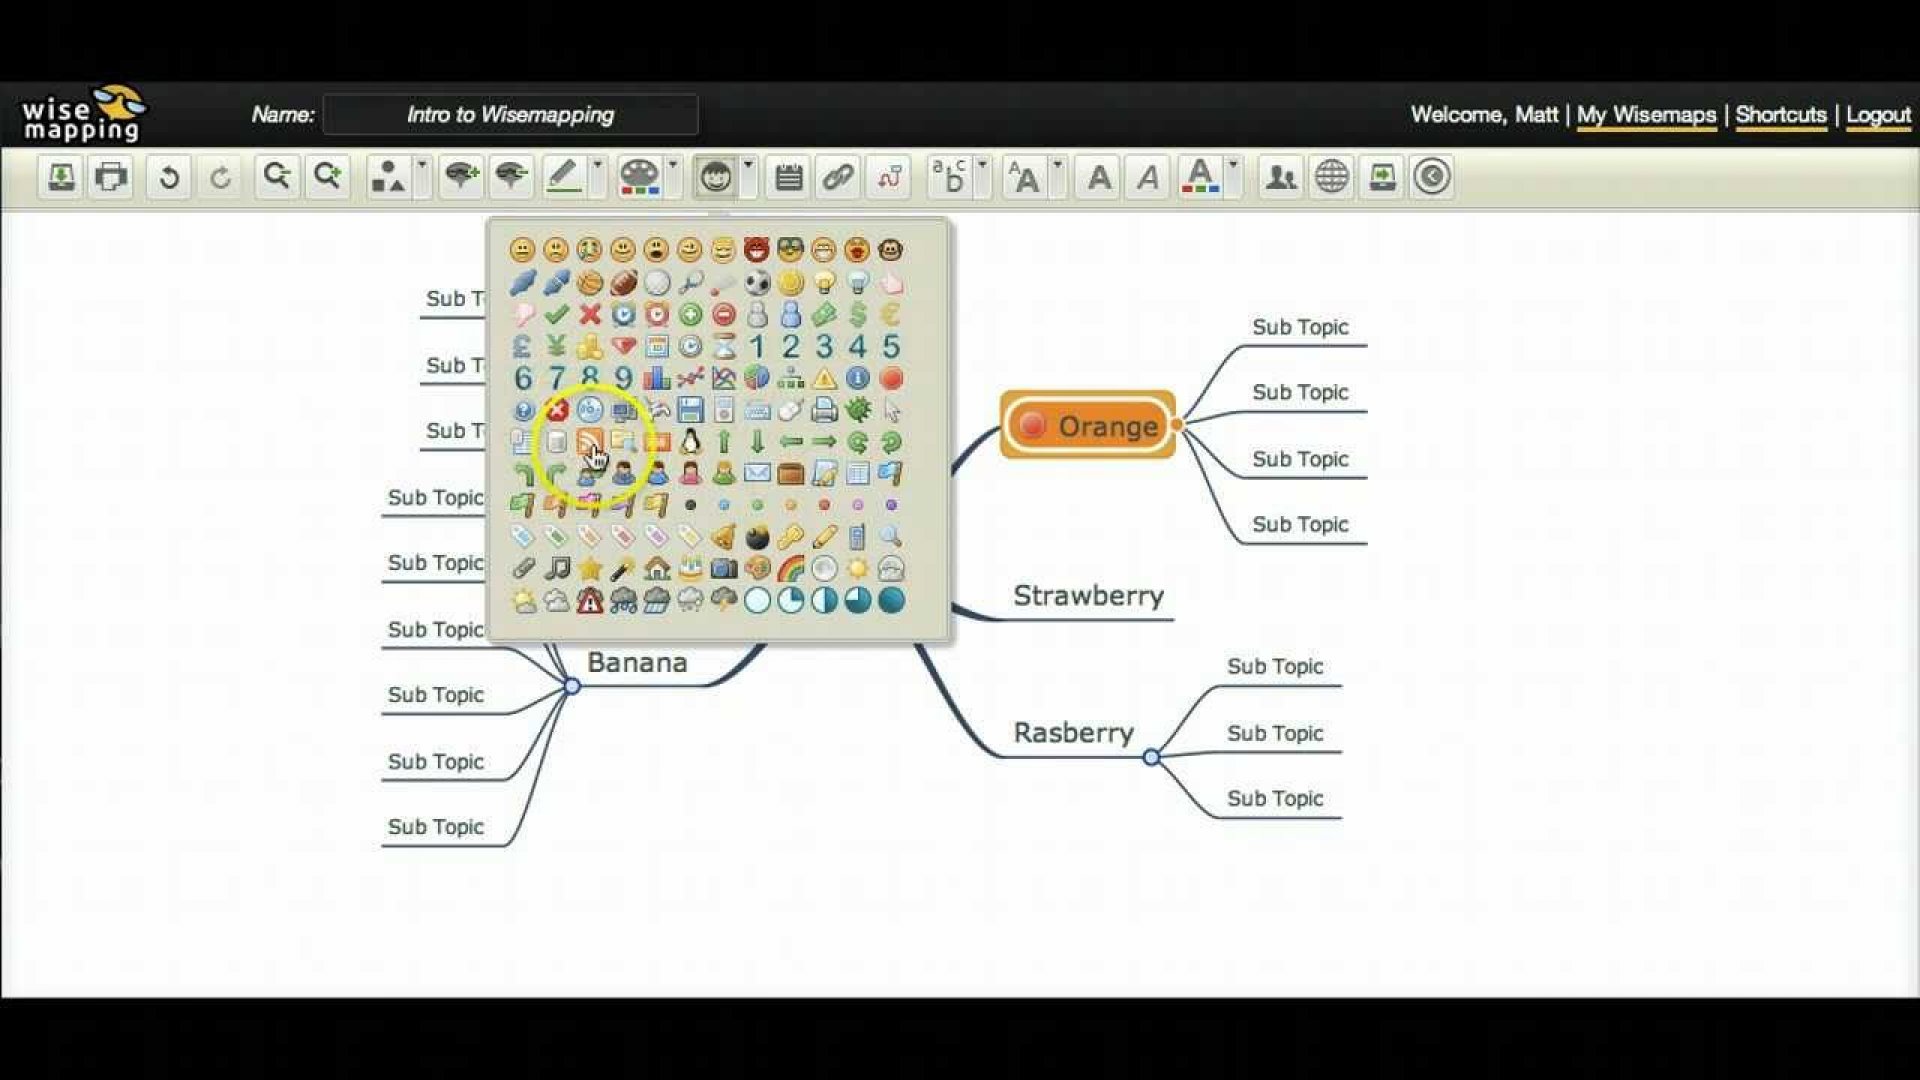Undo the last action

pyautogui.click(x=169, y=177)
